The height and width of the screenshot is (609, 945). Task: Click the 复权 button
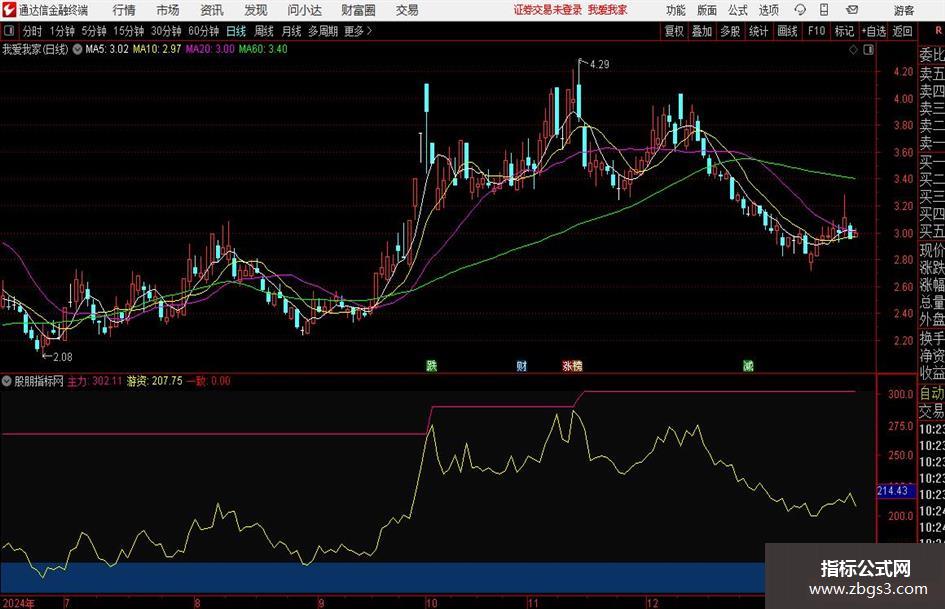point(674,31)
